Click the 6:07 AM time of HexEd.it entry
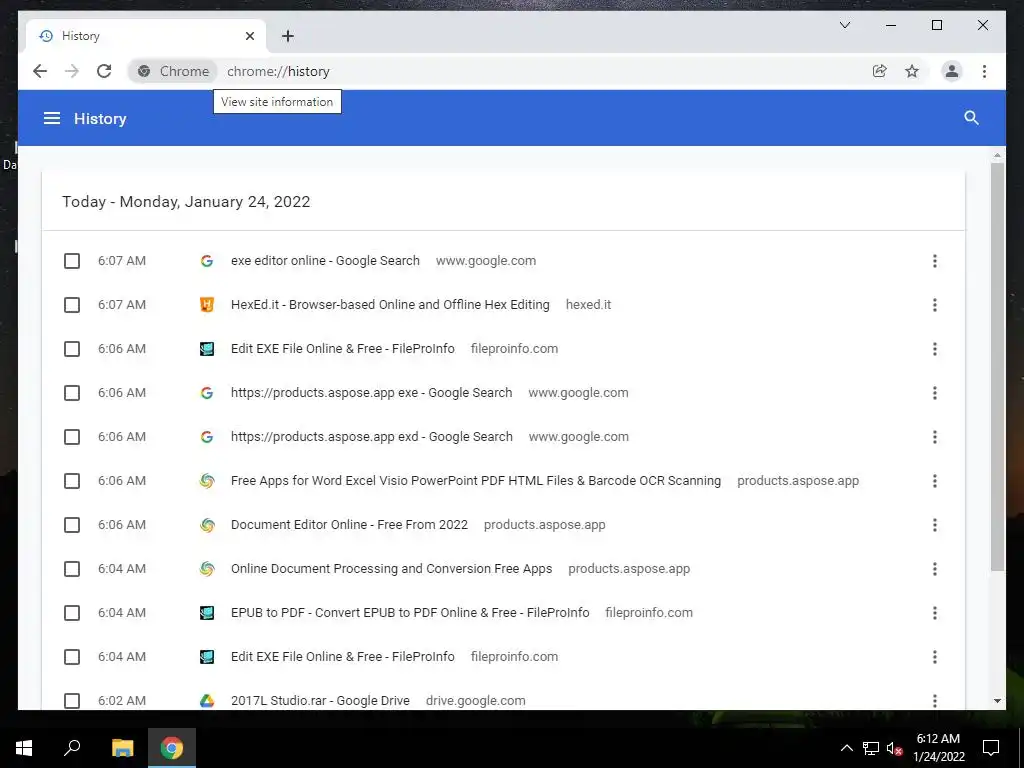The height and width of the screenshot is (768, 1024). (x=121, y=304)
